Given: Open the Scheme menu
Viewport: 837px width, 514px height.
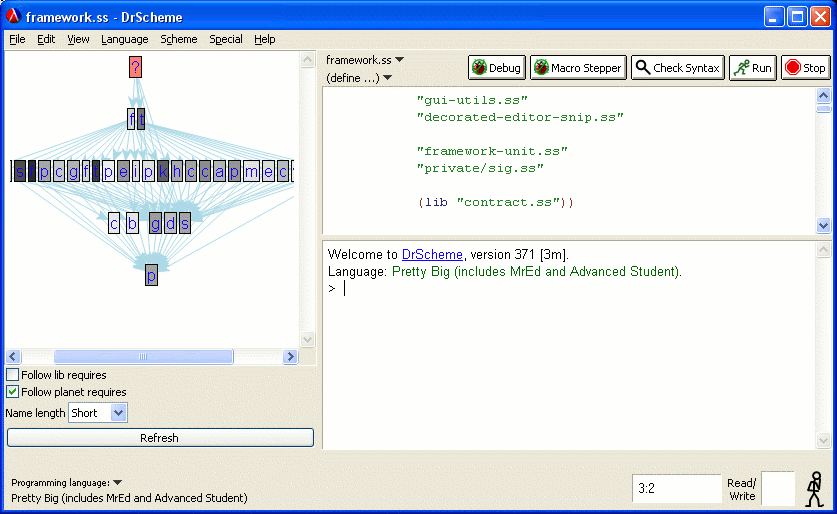Looking at the screenshot, I should [x=179, y=39].
